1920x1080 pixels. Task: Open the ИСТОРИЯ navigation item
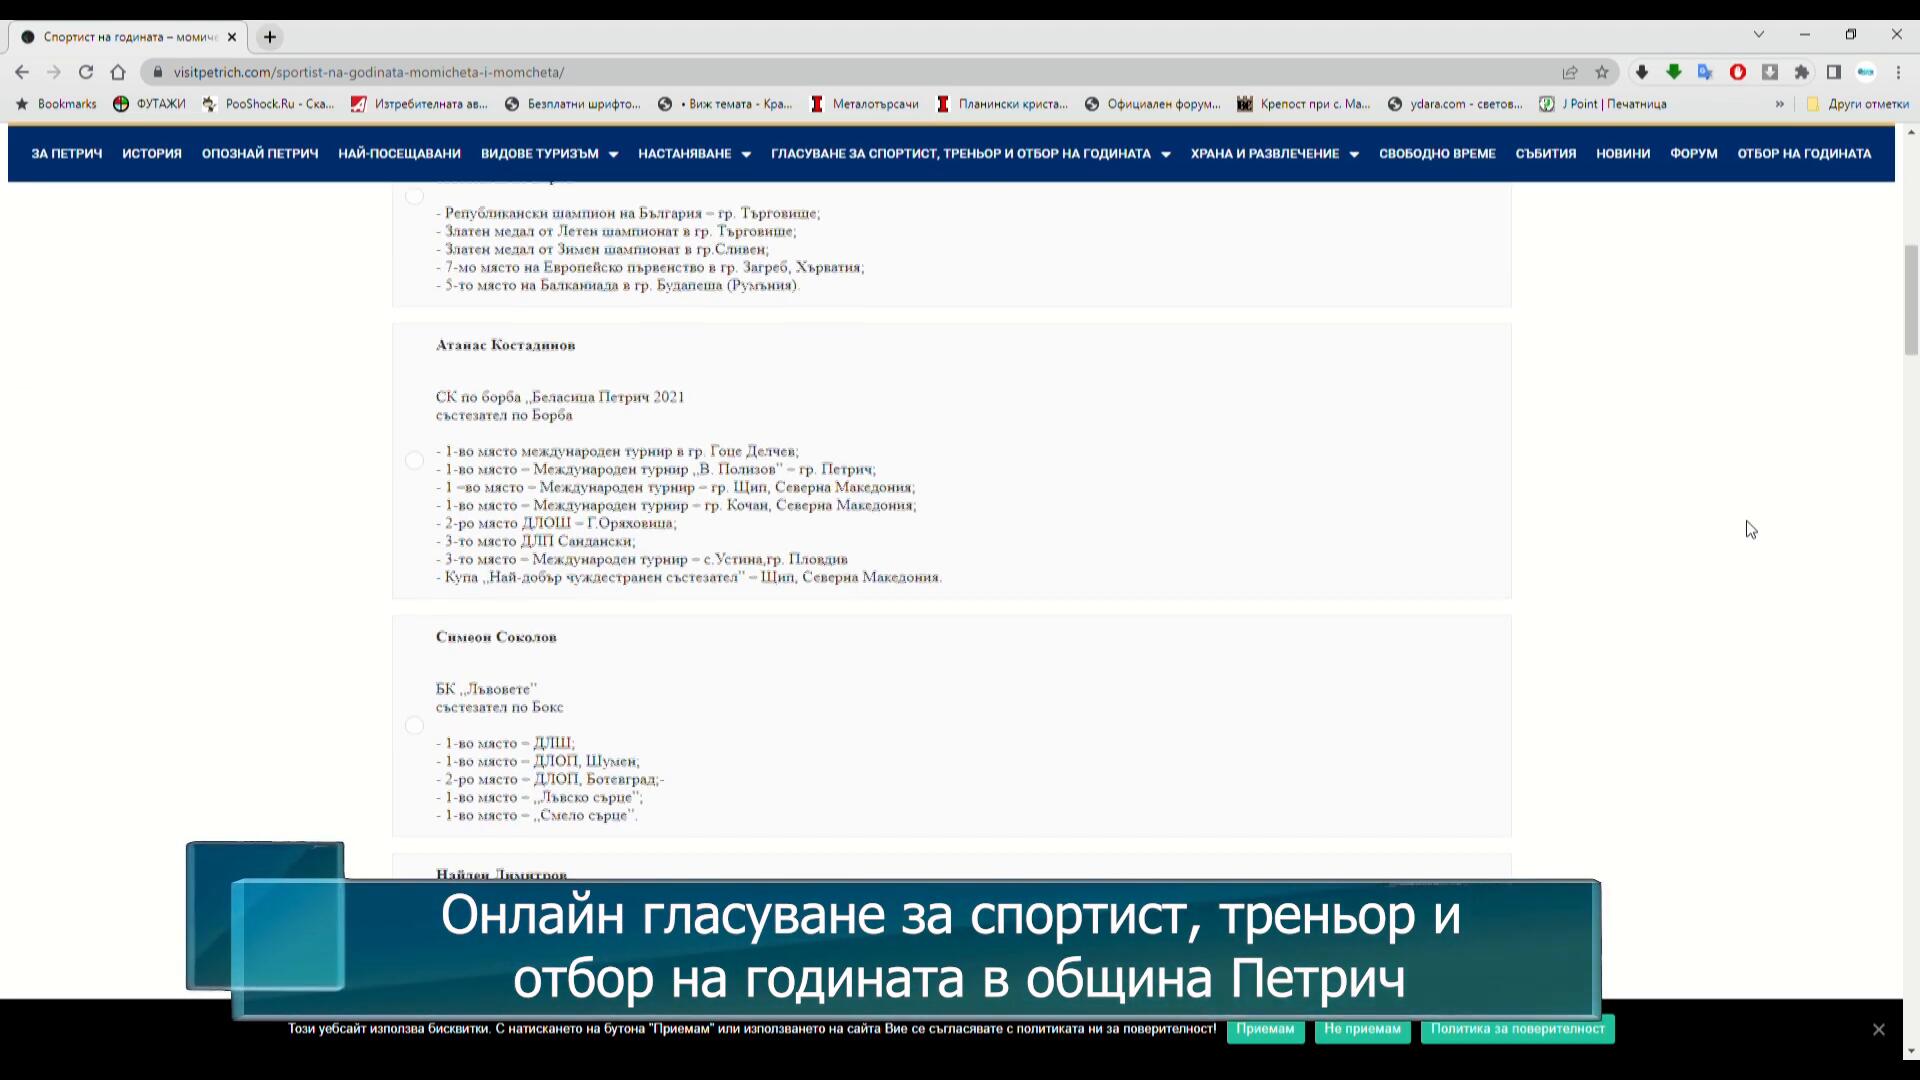(x=152, y=154)
